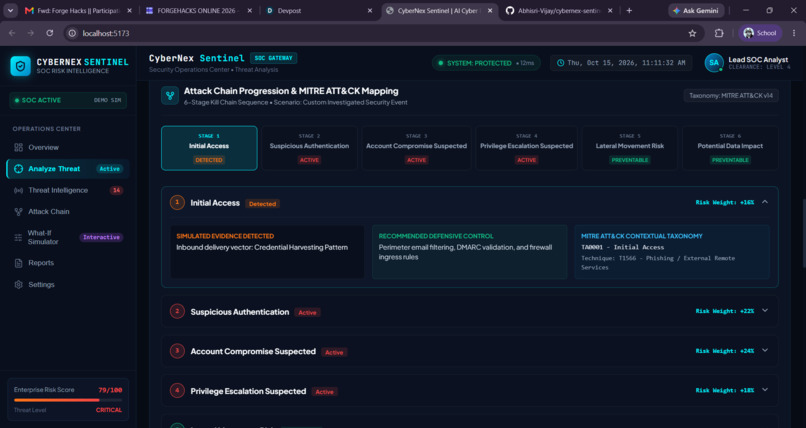Switch to the Gmail Fwd: Forge Hacks tab

coord(77,11)
